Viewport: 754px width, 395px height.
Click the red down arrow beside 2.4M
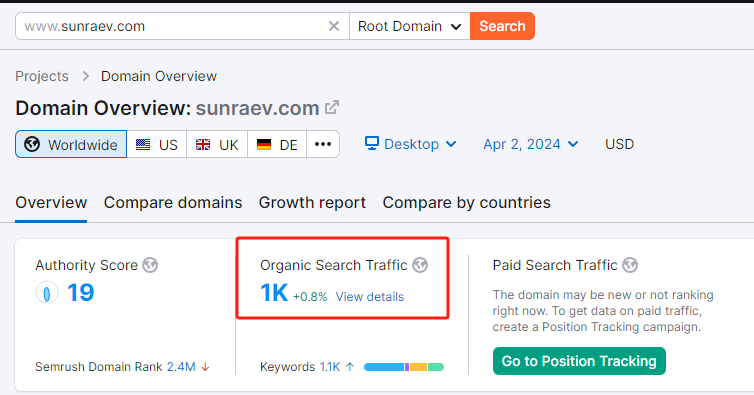click(205, 367)
